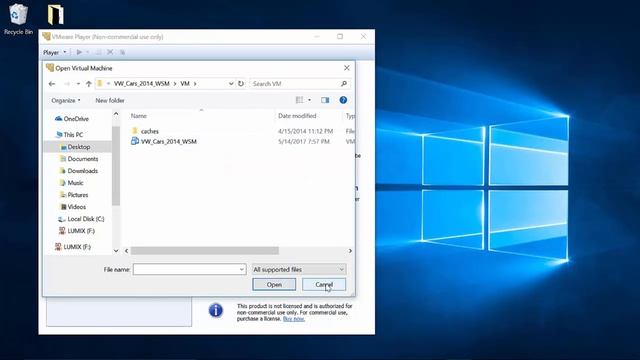This screenshot has width=640, height=360.
Task: Open the folder icon on desktop
Action: click(55, 15)
